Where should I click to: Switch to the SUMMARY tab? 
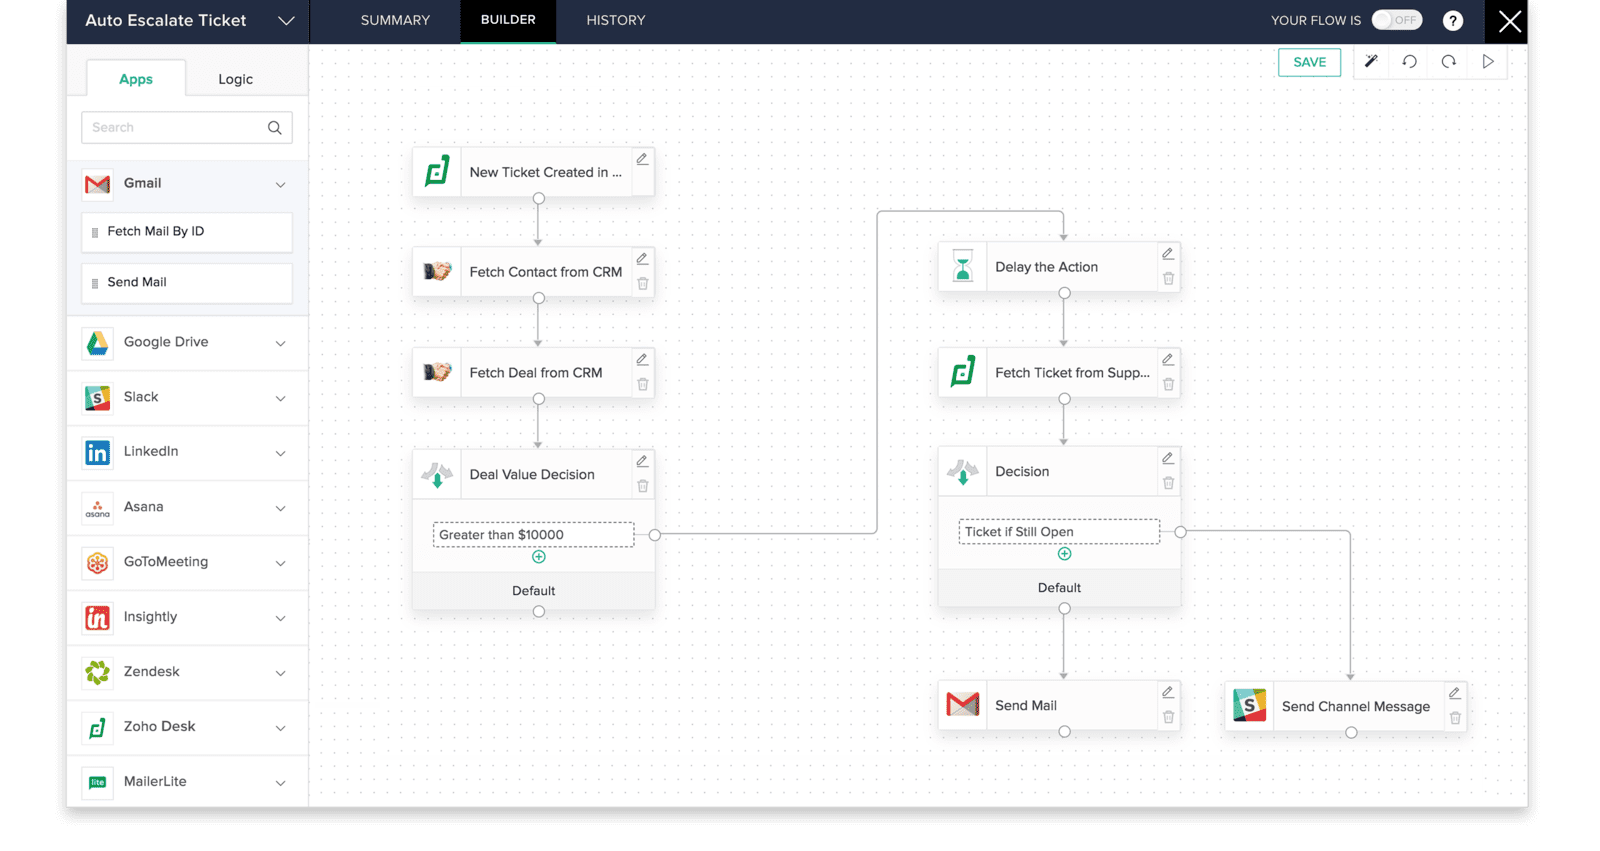(x=395, y=20)
